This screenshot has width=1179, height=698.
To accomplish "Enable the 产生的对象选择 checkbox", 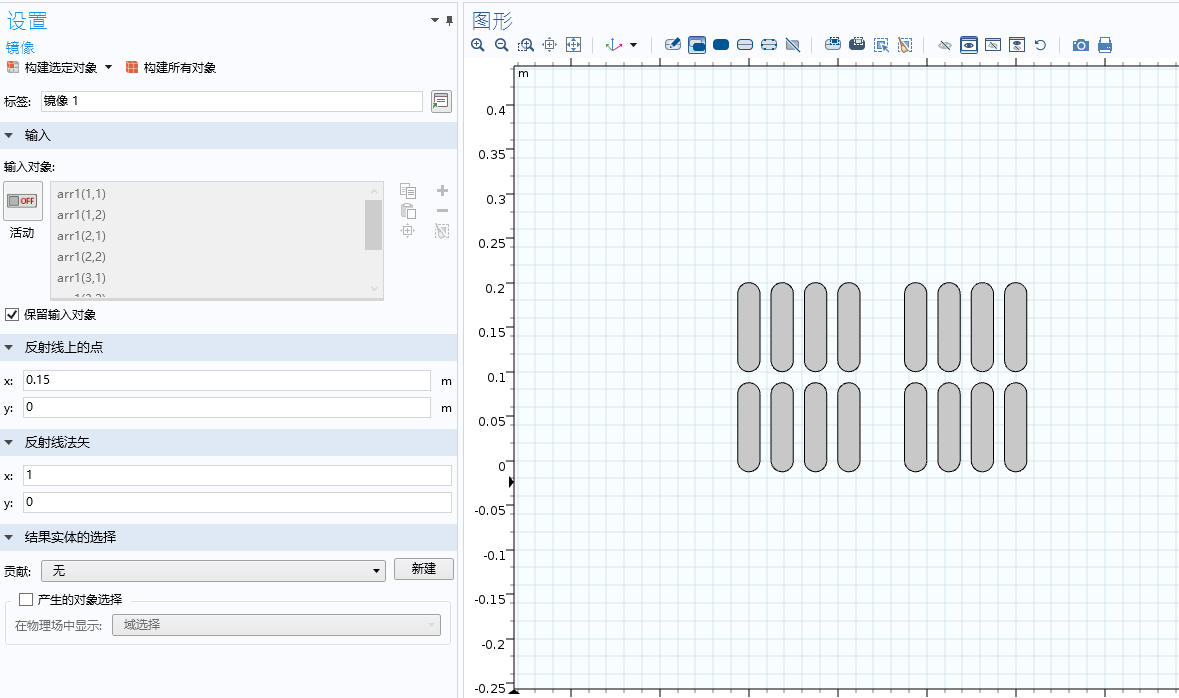I will coord(26,599).
